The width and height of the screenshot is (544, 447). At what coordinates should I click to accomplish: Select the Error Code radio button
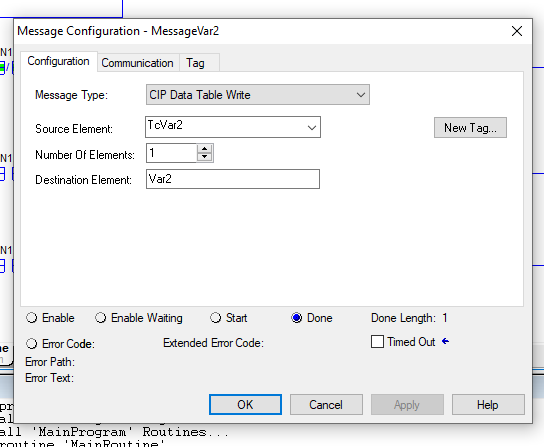tap(32, 344)
